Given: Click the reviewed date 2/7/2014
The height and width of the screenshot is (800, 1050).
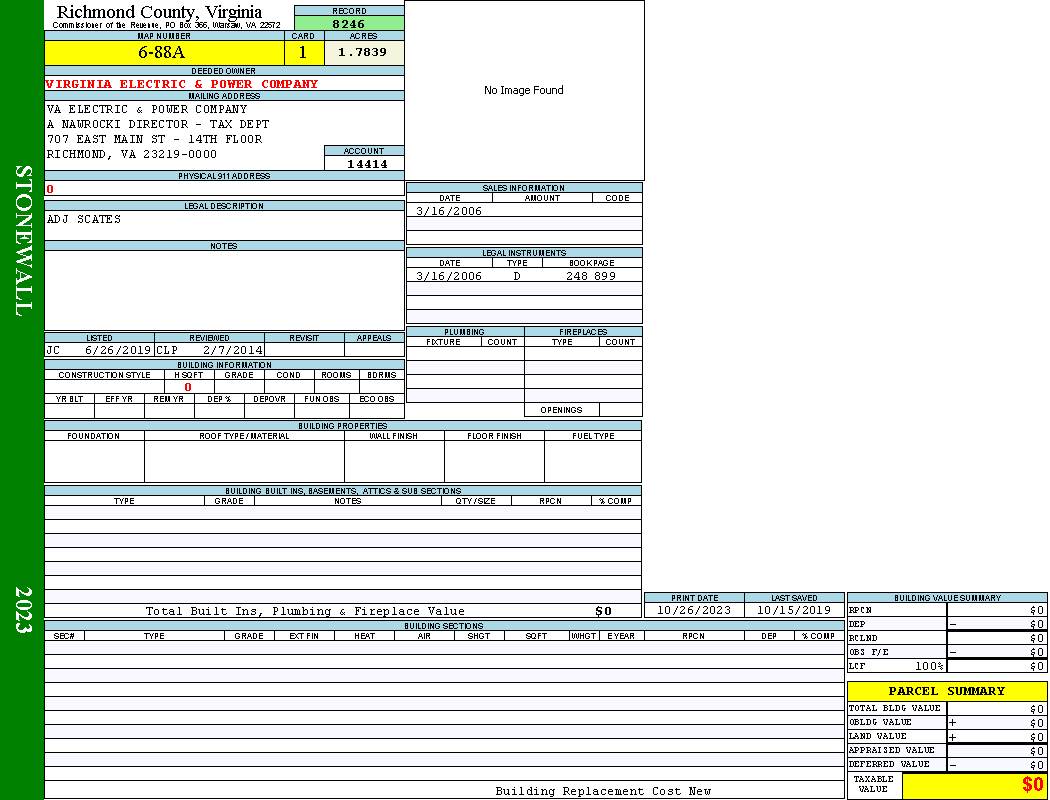Looking at the screenshot, I should 232,351.
